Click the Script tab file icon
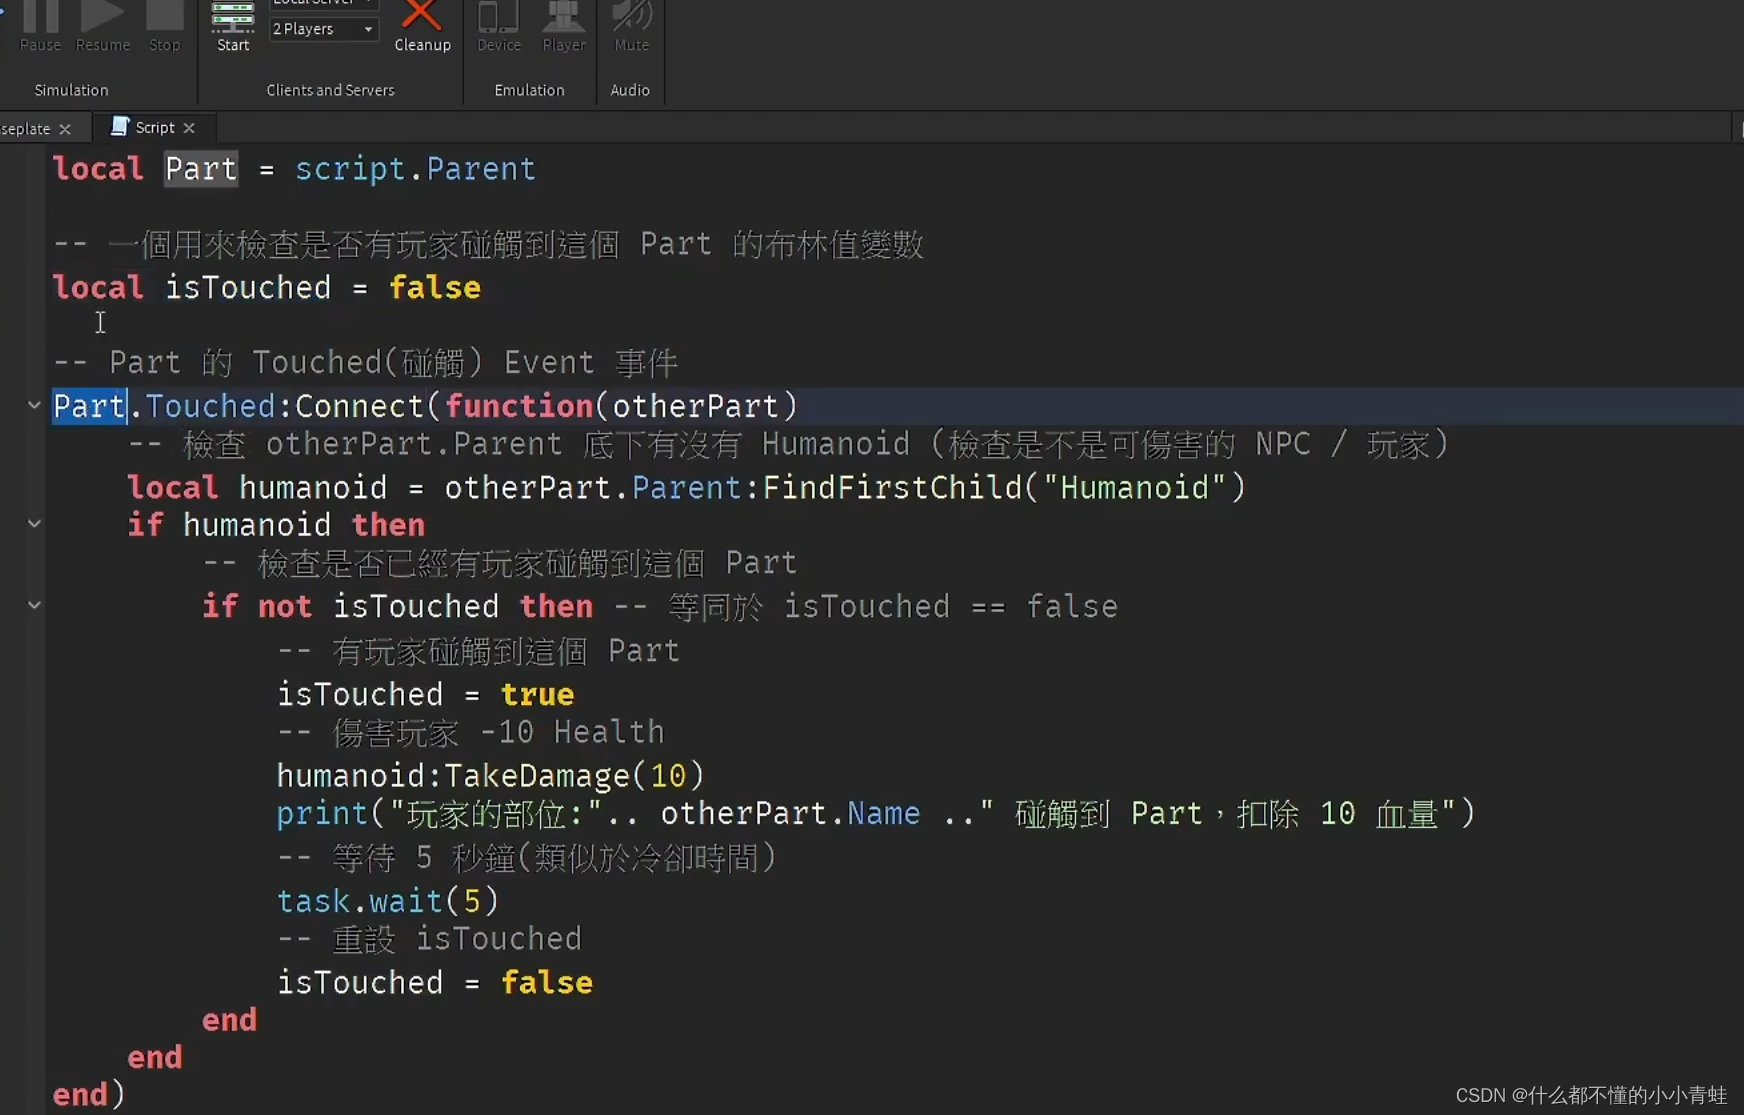Screen dimensions: 1744x1115 119,126
